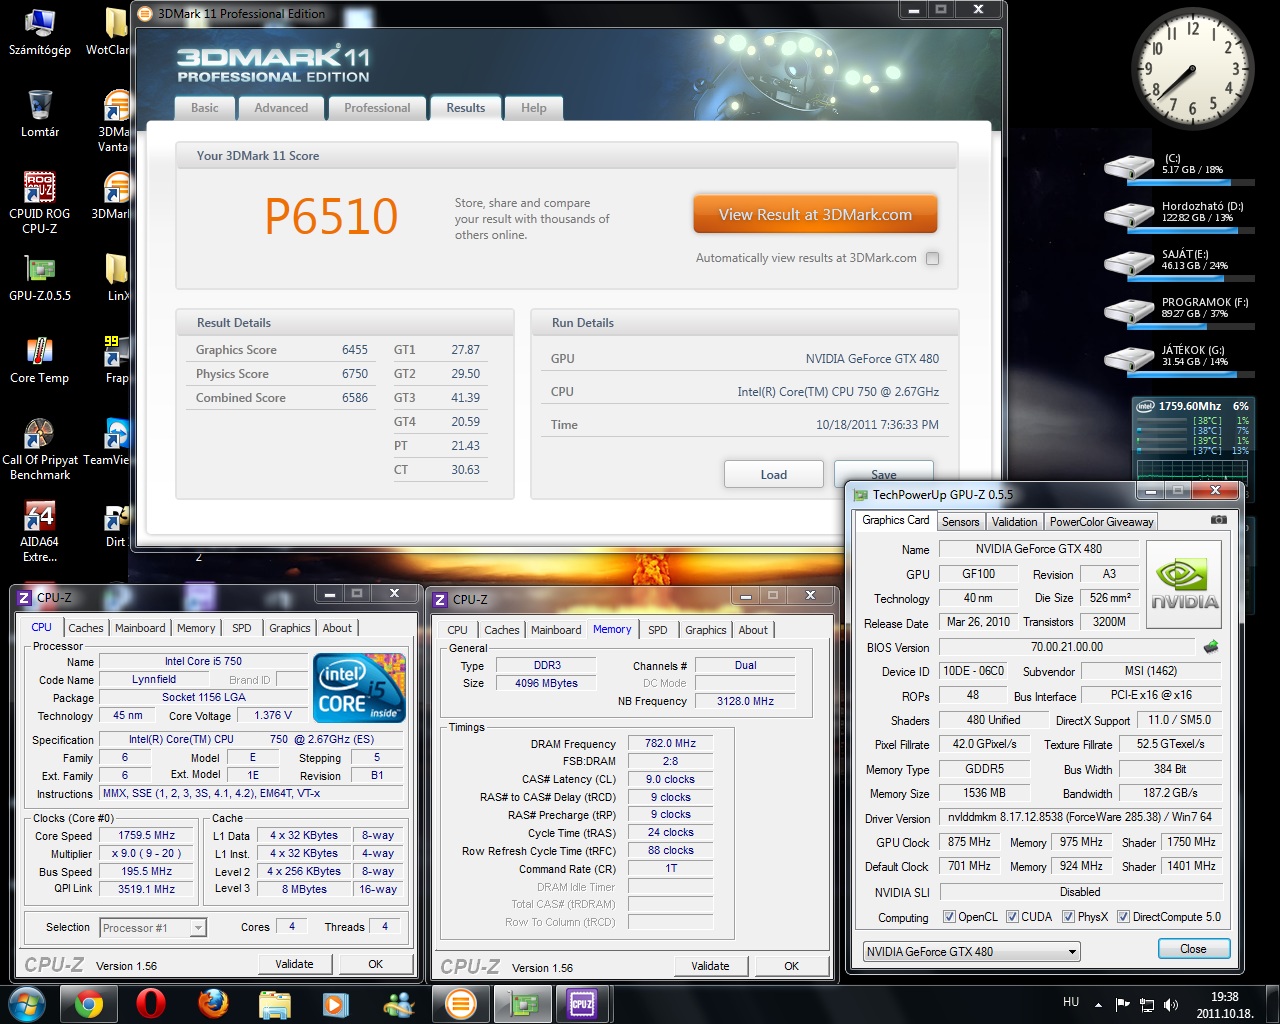Open the GPU-Z.0.5.5 desktop shortcut
Image resolution: width=1280 pixels, height=1024 pixels.
(x=40, y=278)
